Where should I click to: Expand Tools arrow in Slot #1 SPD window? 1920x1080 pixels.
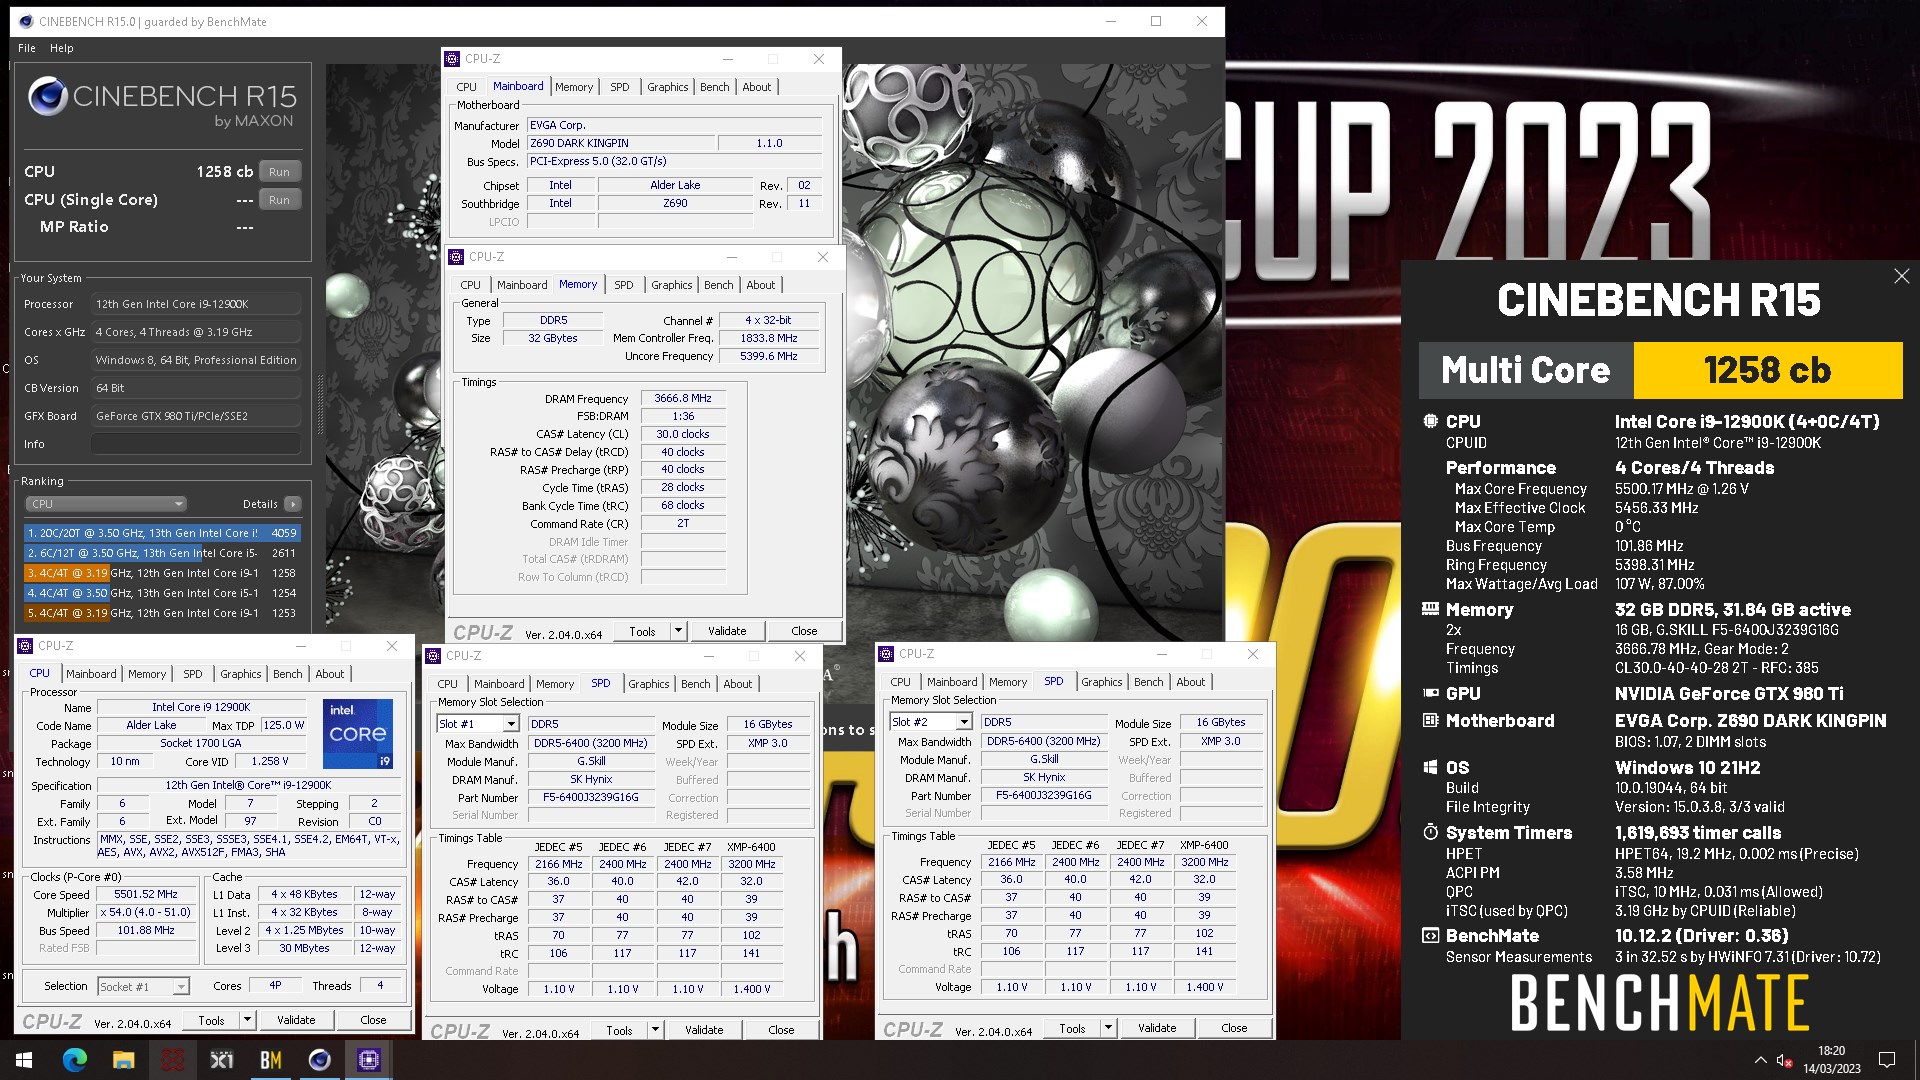(655, 1030)
